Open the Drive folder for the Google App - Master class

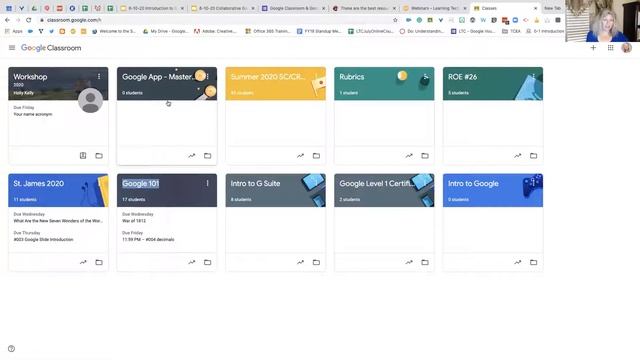207,156
